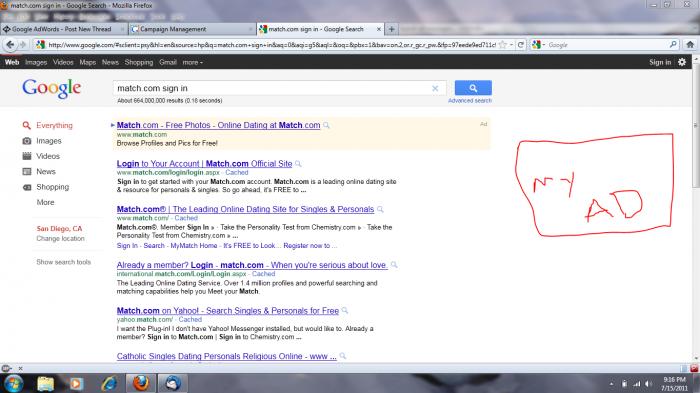Open URL history dropdown arrow in address bar
This screenshot has height=393, width=700.
coord(512,45)
